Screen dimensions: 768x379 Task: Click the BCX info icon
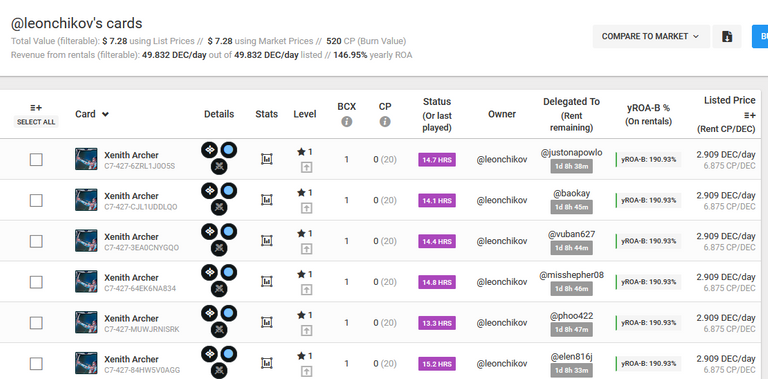(x=347, y=121)
